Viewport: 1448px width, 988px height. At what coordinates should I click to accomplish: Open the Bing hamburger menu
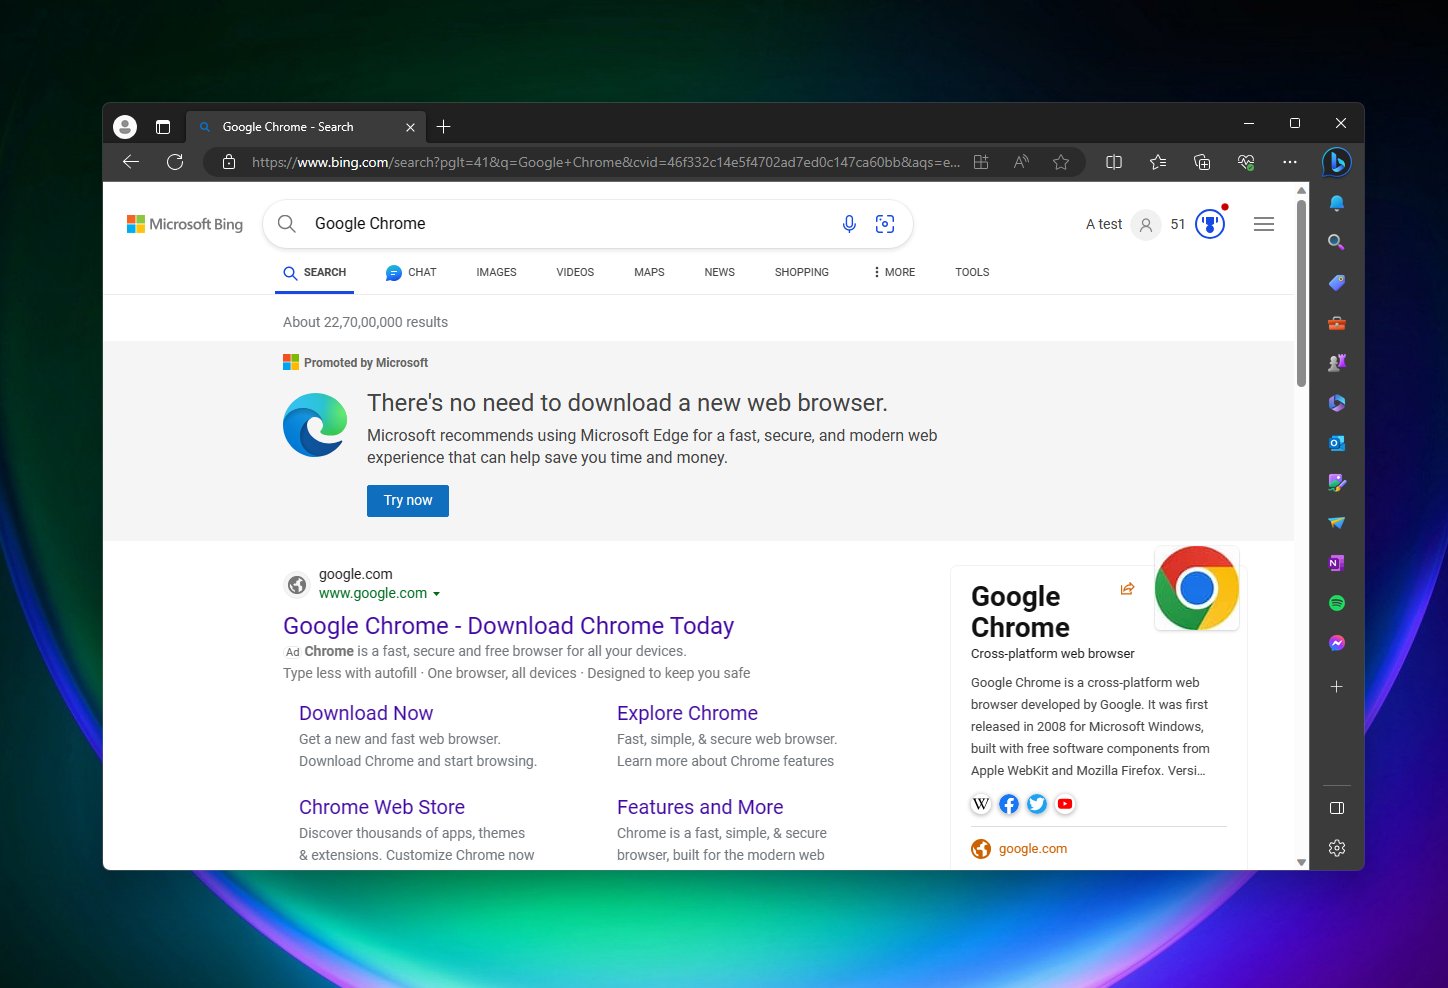point(1263,223)
